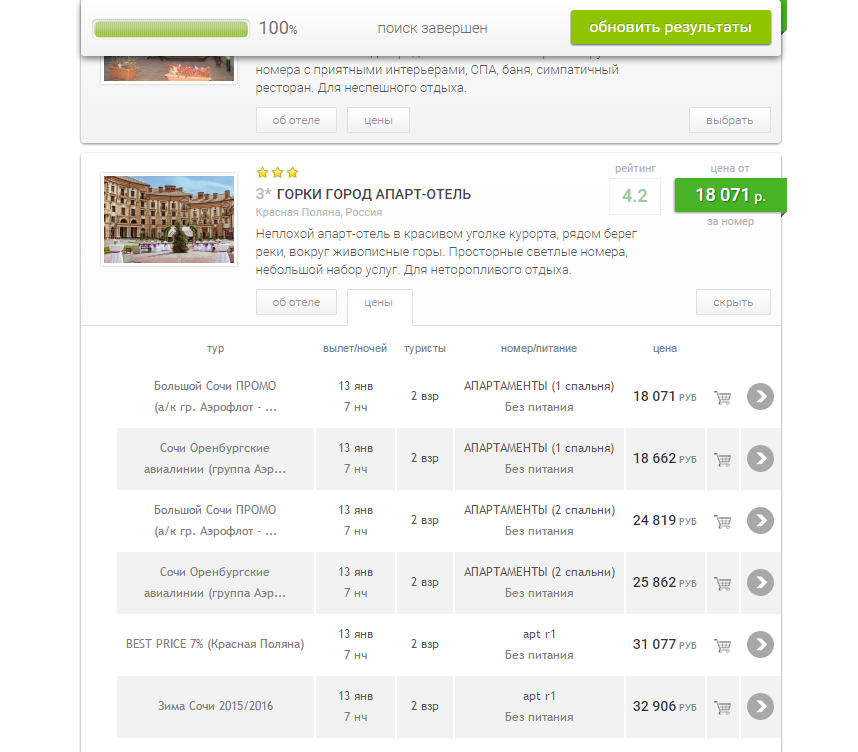Click тур column header
Screen dimensions: 858x752
pyautogui.click(x=215, y=349)
